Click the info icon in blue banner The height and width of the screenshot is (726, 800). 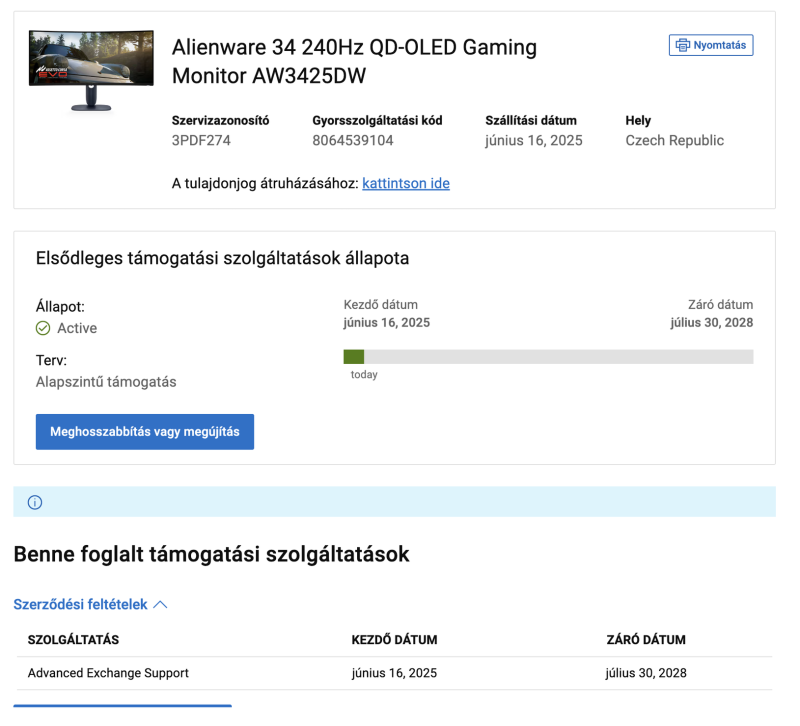(35, 502)
